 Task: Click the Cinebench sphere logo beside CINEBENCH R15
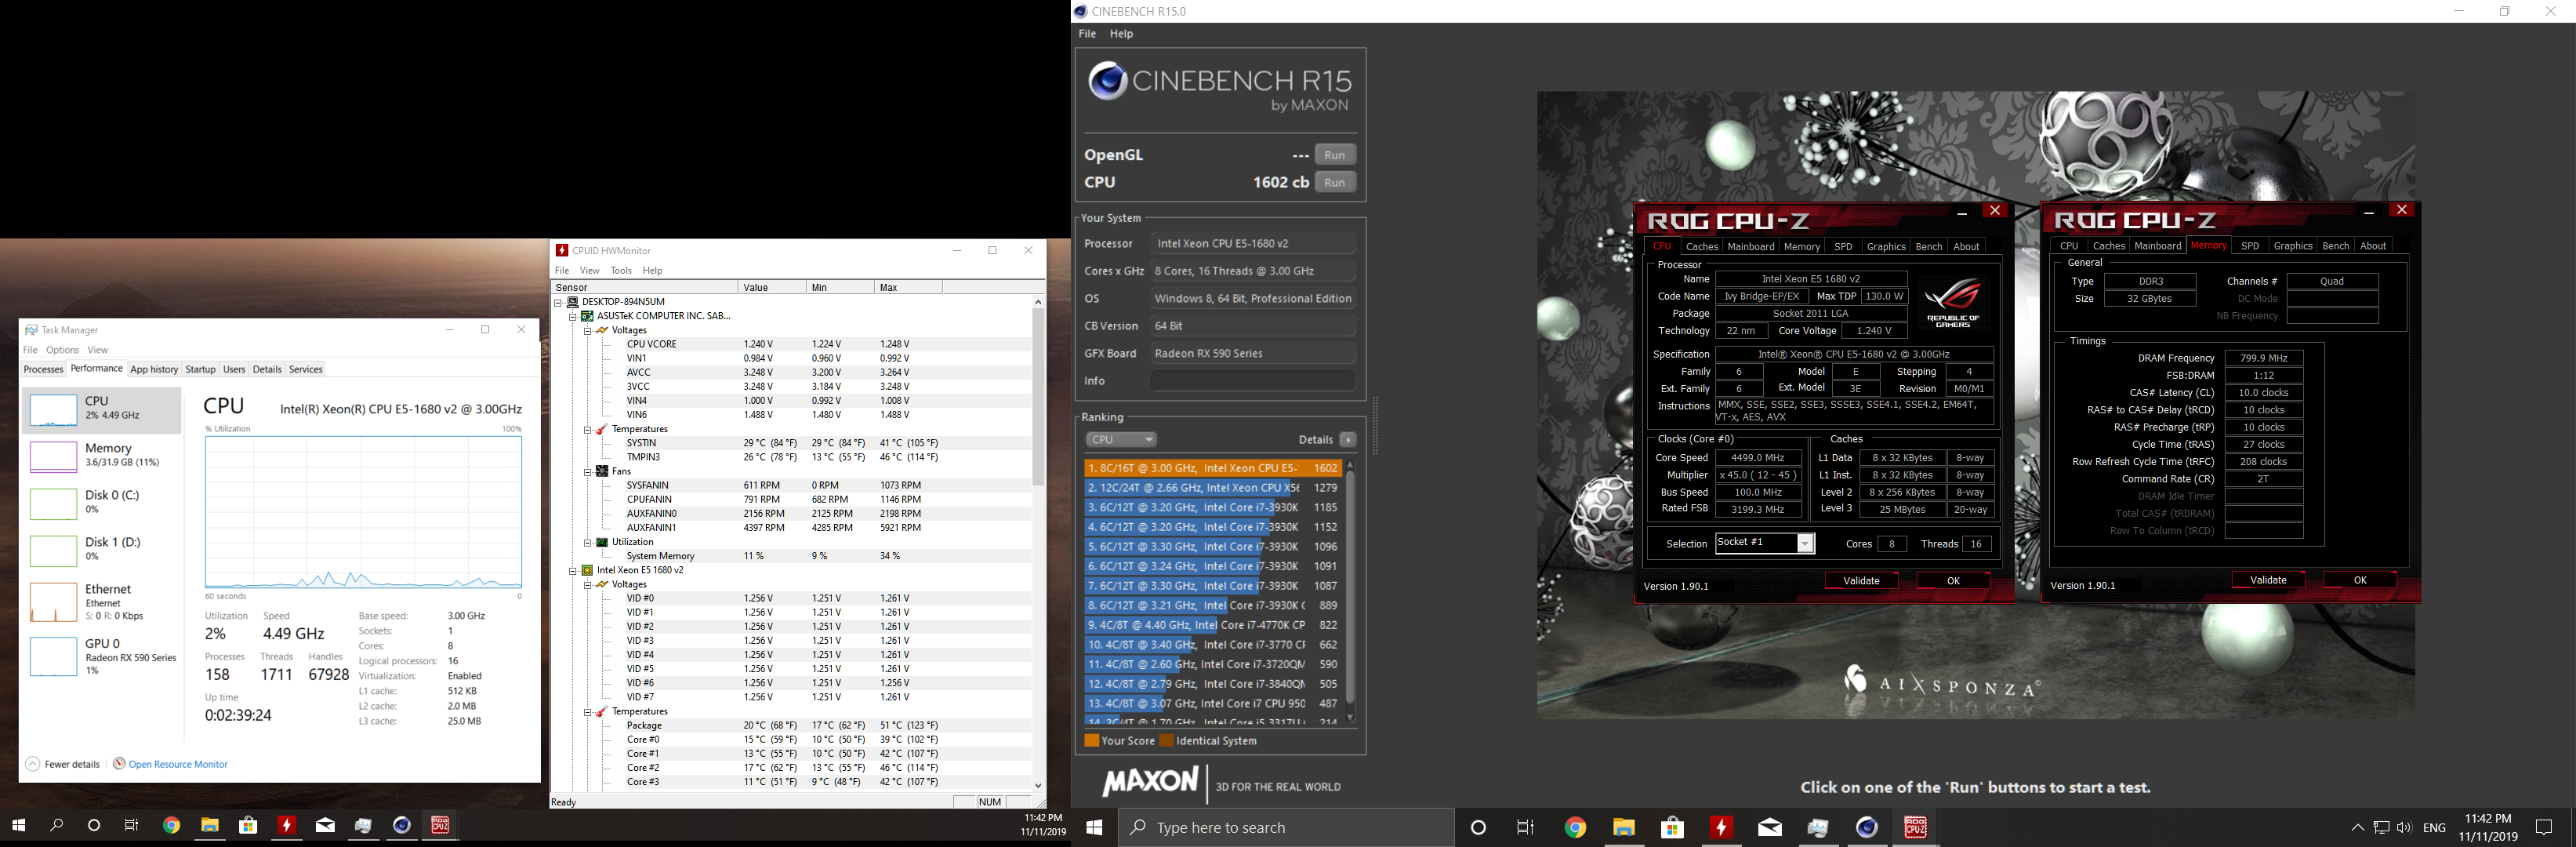(x=1108, y=81)
